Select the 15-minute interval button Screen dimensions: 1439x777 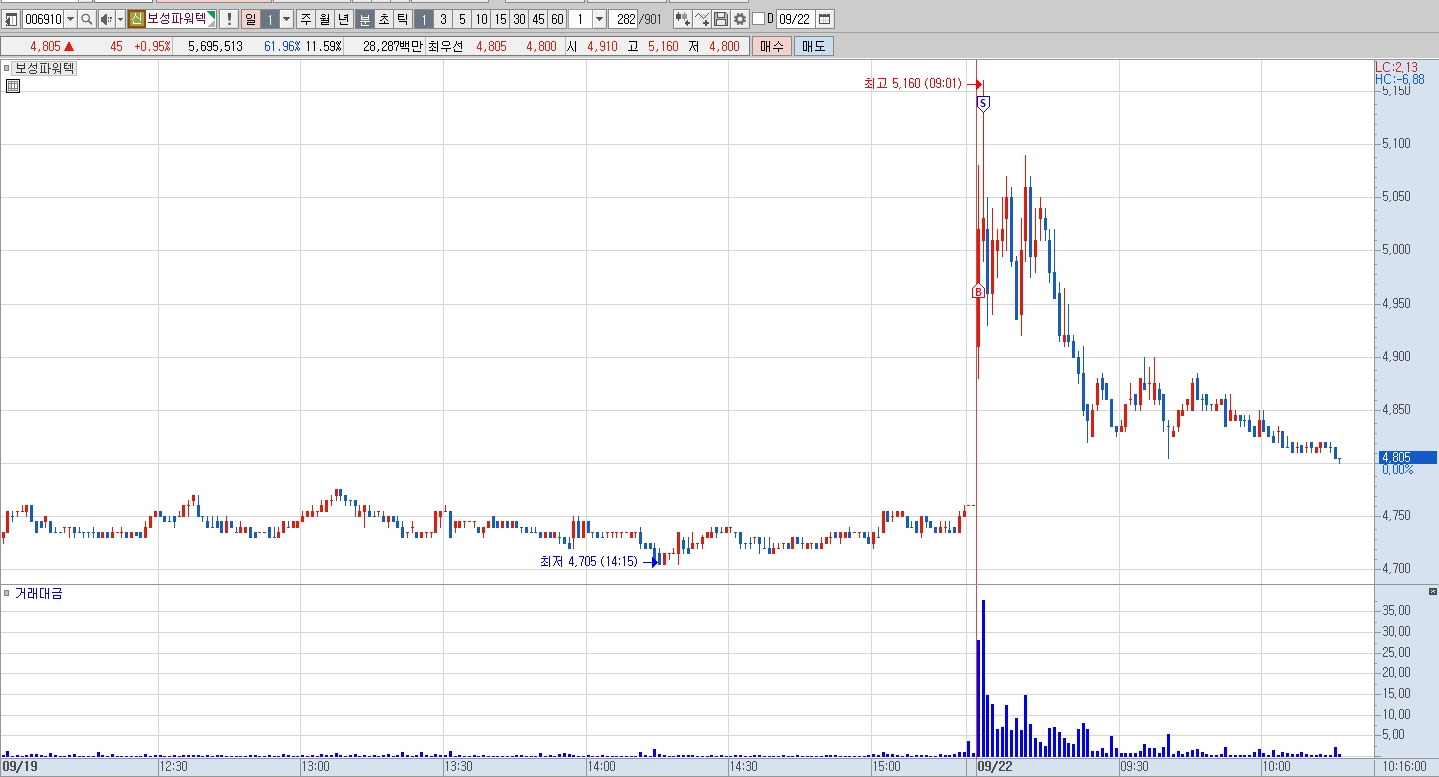[x=500, y=19]
